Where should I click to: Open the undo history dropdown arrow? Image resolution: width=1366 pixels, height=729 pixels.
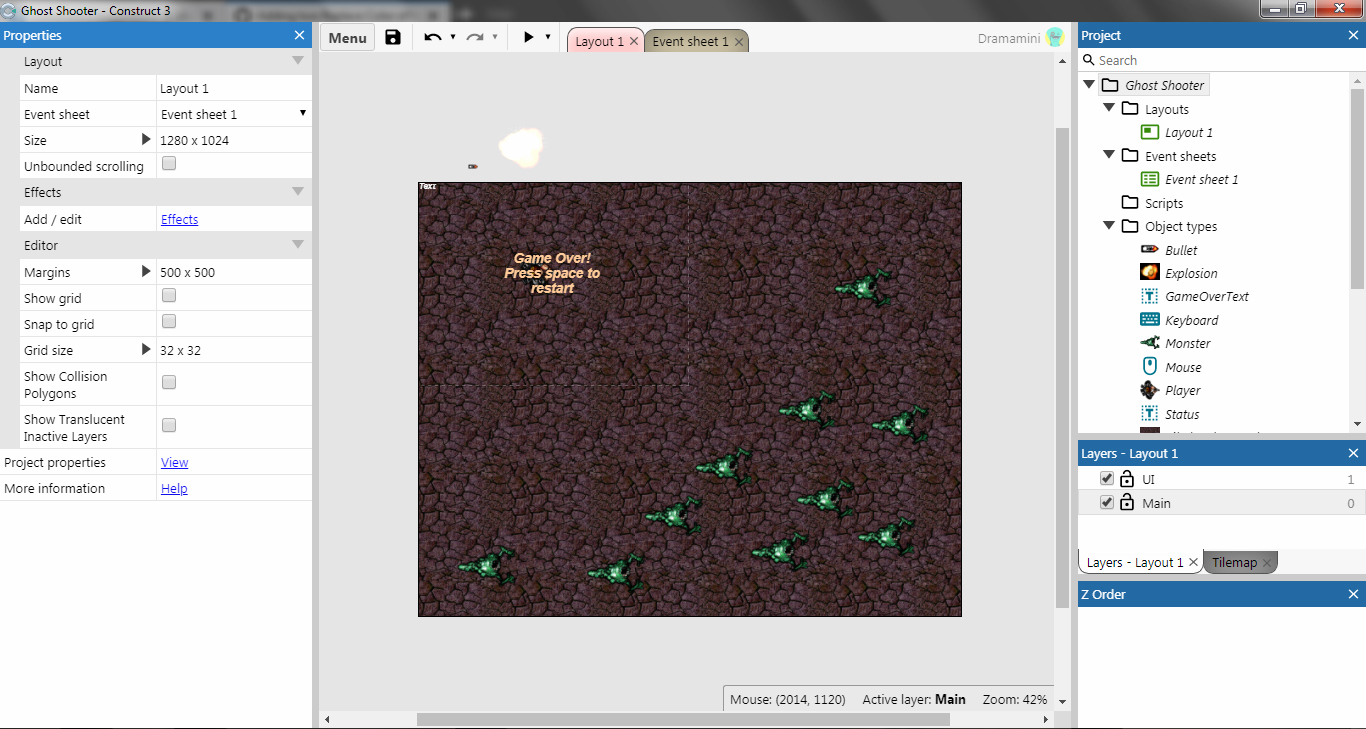pyautogui.click(x=453, y=37)
